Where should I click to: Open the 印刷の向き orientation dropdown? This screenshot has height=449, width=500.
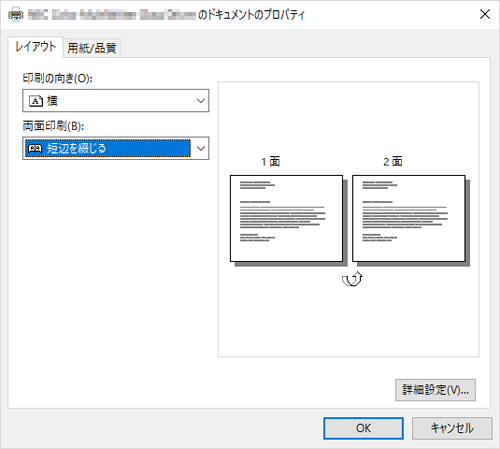pyautogui.click(x=116, y=100)
